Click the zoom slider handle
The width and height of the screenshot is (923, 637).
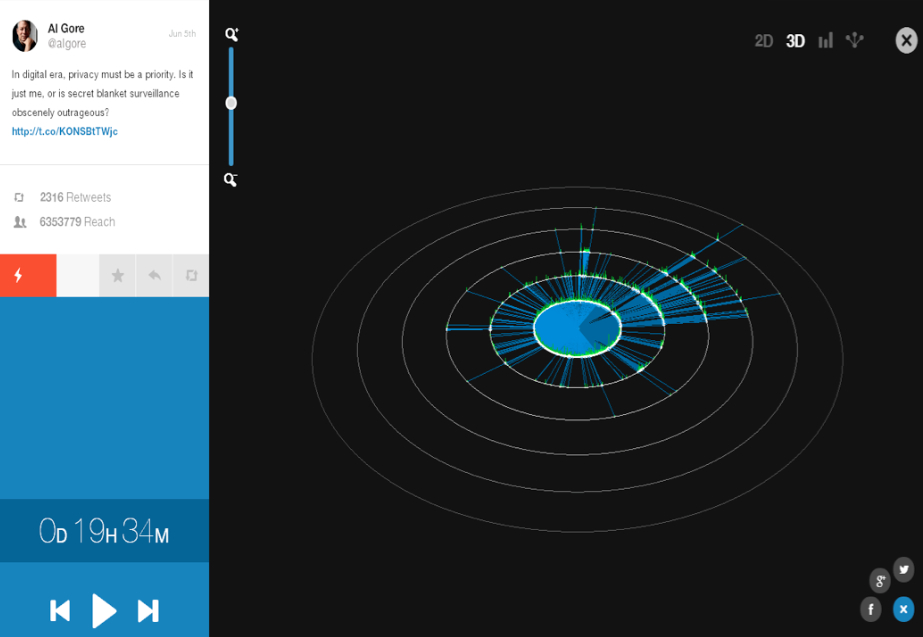[231, 103]
